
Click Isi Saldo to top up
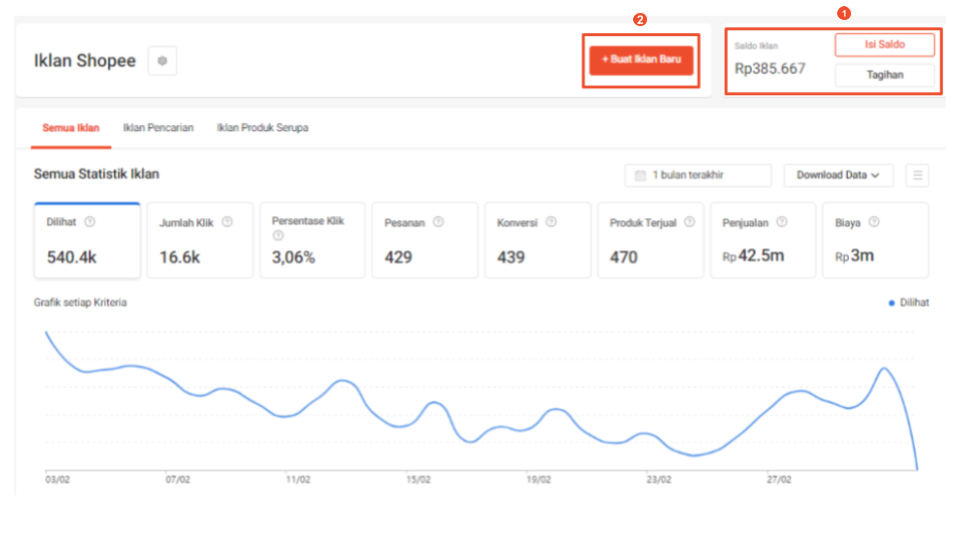point(885,45)
